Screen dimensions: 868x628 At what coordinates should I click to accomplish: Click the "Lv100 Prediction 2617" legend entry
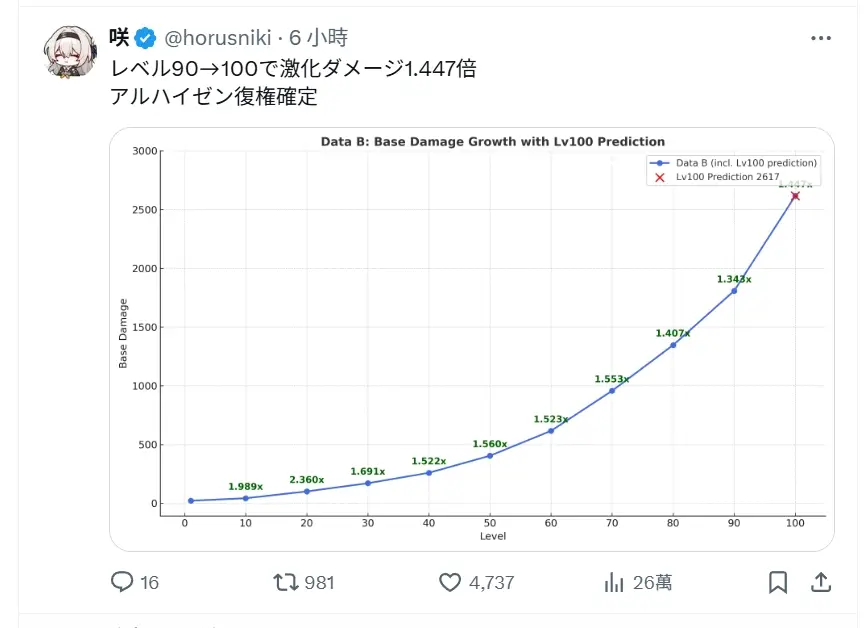[727, 176]
